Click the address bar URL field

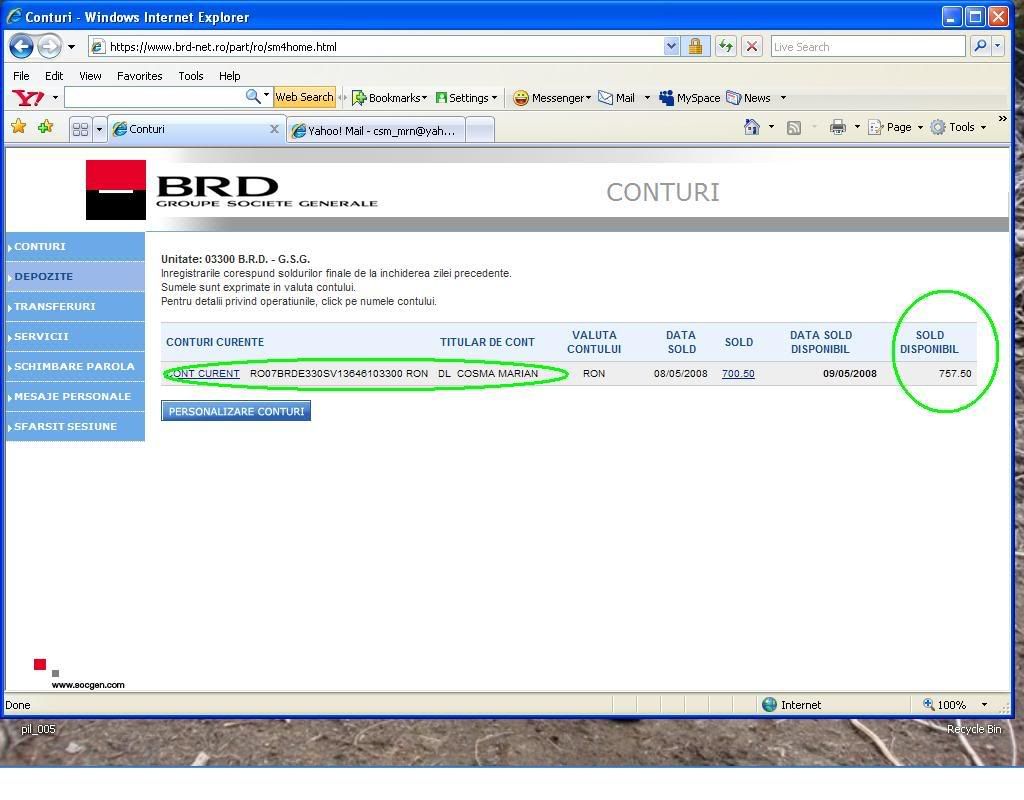pos(379,47)
